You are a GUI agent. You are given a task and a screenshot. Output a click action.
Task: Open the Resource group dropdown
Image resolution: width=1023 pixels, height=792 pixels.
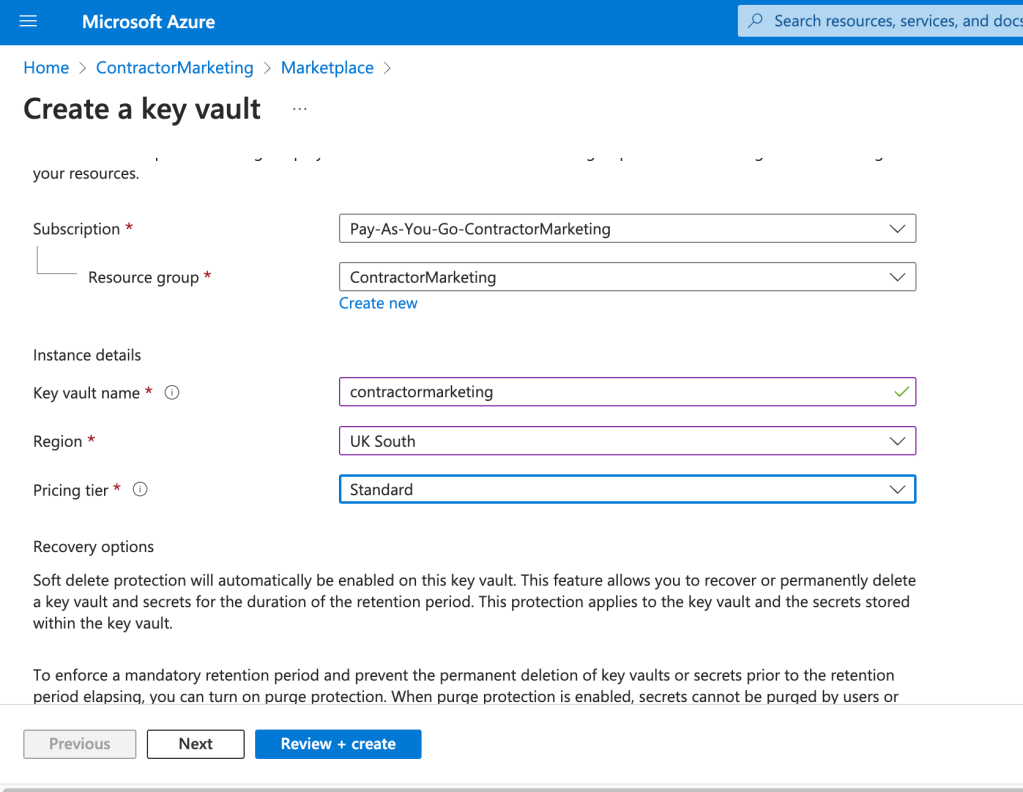click(x=627, y=277)
